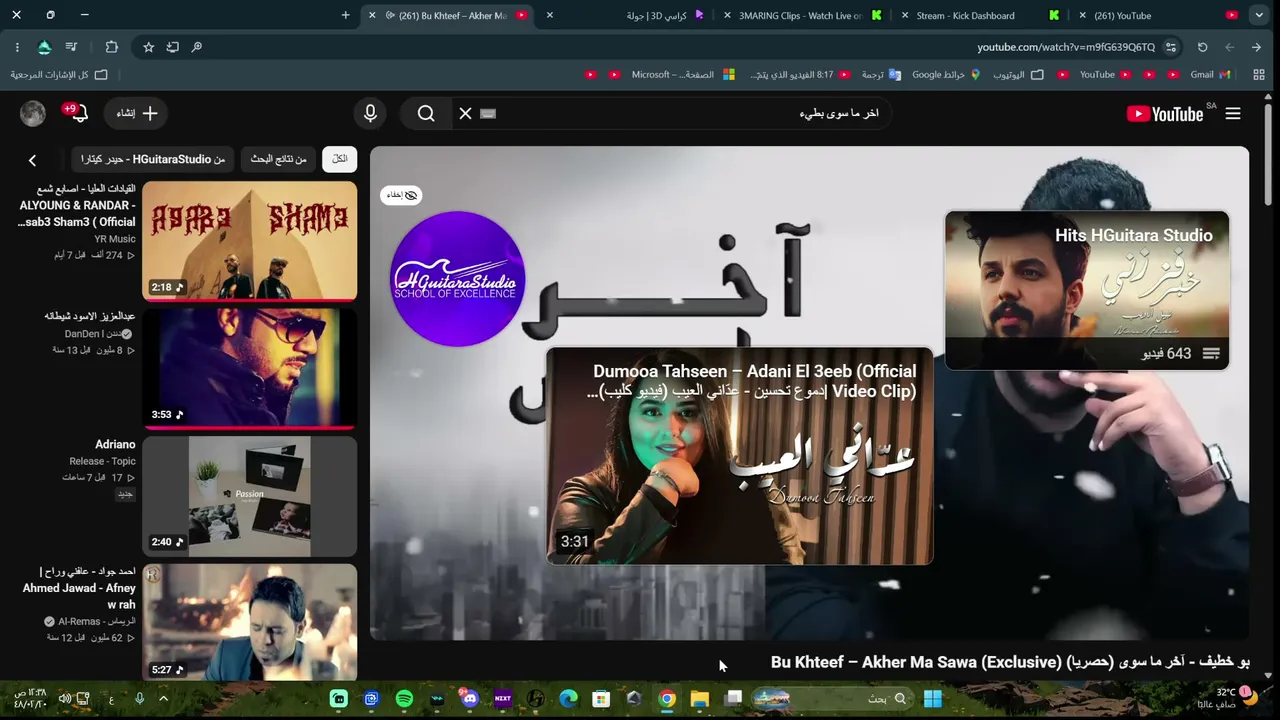Clear the YouTube search query
The height and width of the screenshot is (720, 1280).
tap(465, 114)
